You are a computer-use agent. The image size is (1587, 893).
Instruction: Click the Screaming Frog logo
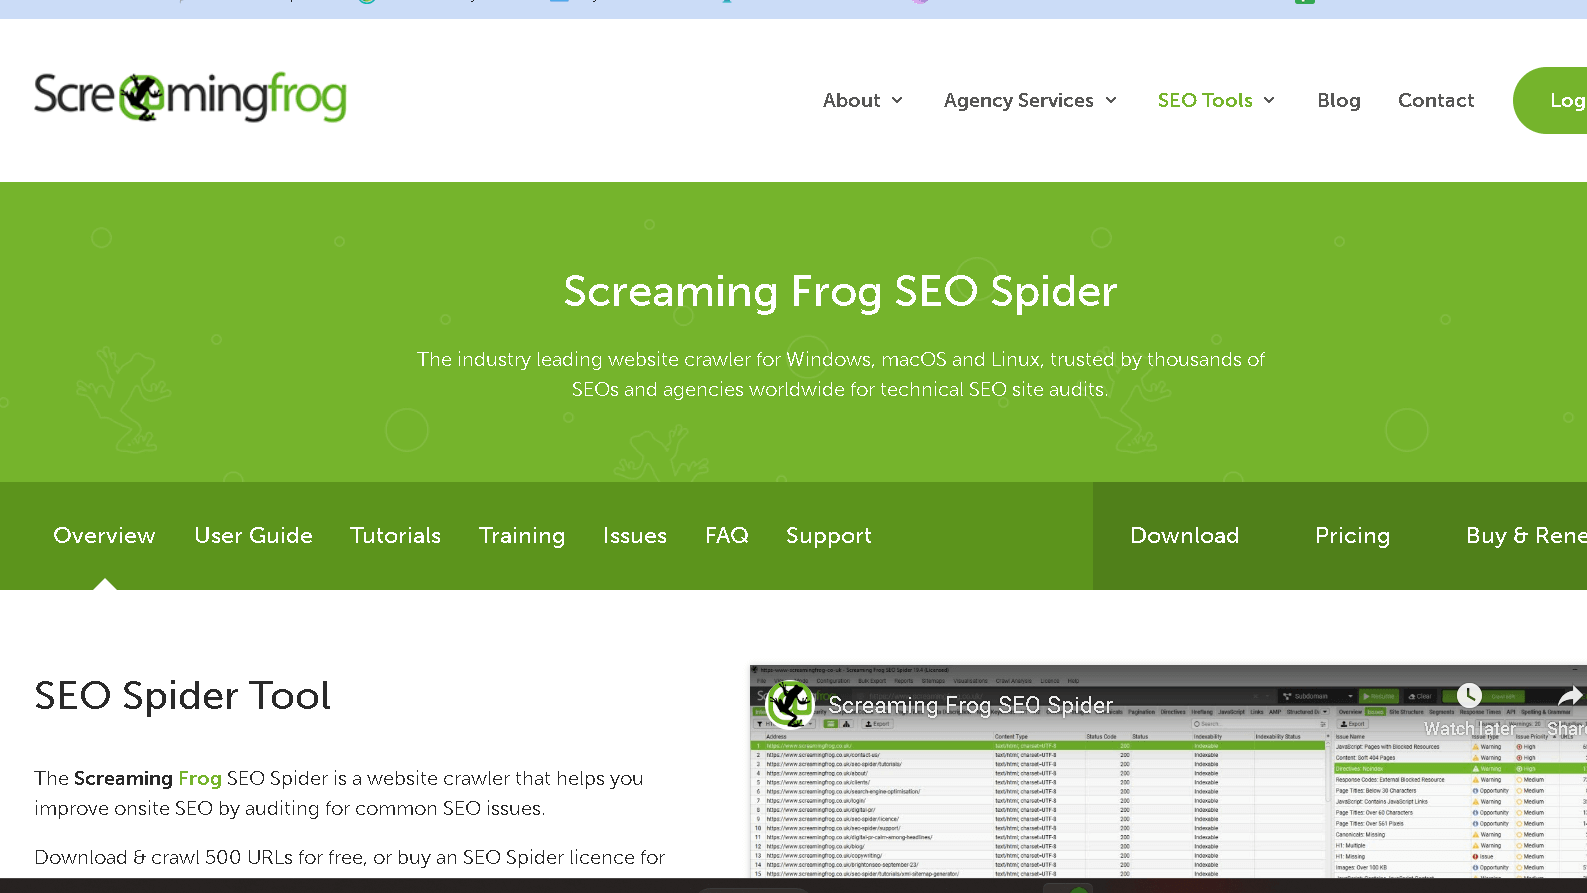tap(190, 97)
